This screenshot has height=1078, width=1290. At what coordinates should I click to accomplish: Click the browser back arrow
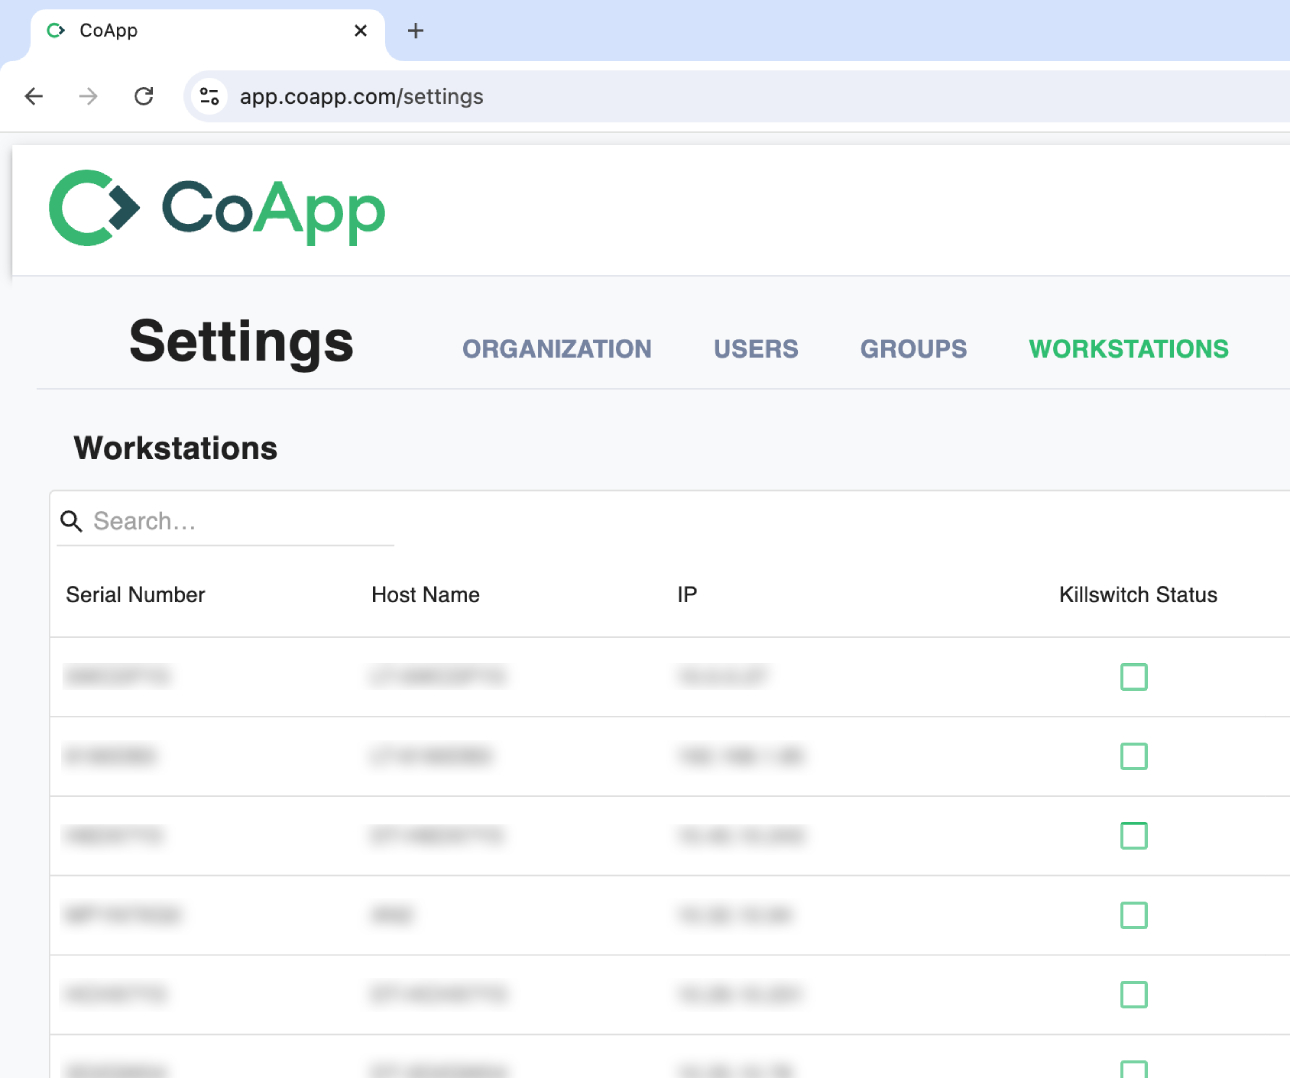(34, 96)
